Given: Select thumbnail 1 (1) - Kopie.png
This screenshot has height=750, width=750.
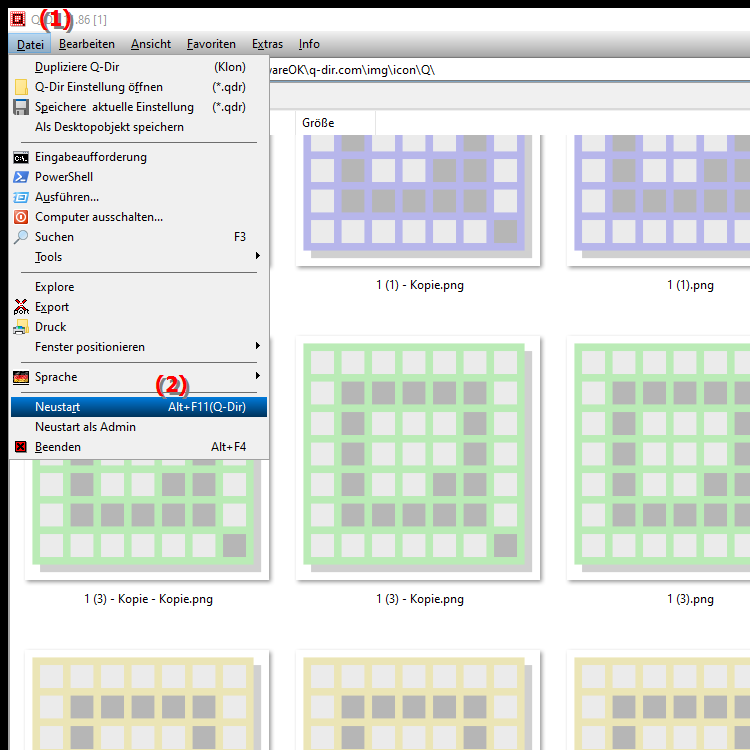Looking at the screenshot, I should (418, 200).
